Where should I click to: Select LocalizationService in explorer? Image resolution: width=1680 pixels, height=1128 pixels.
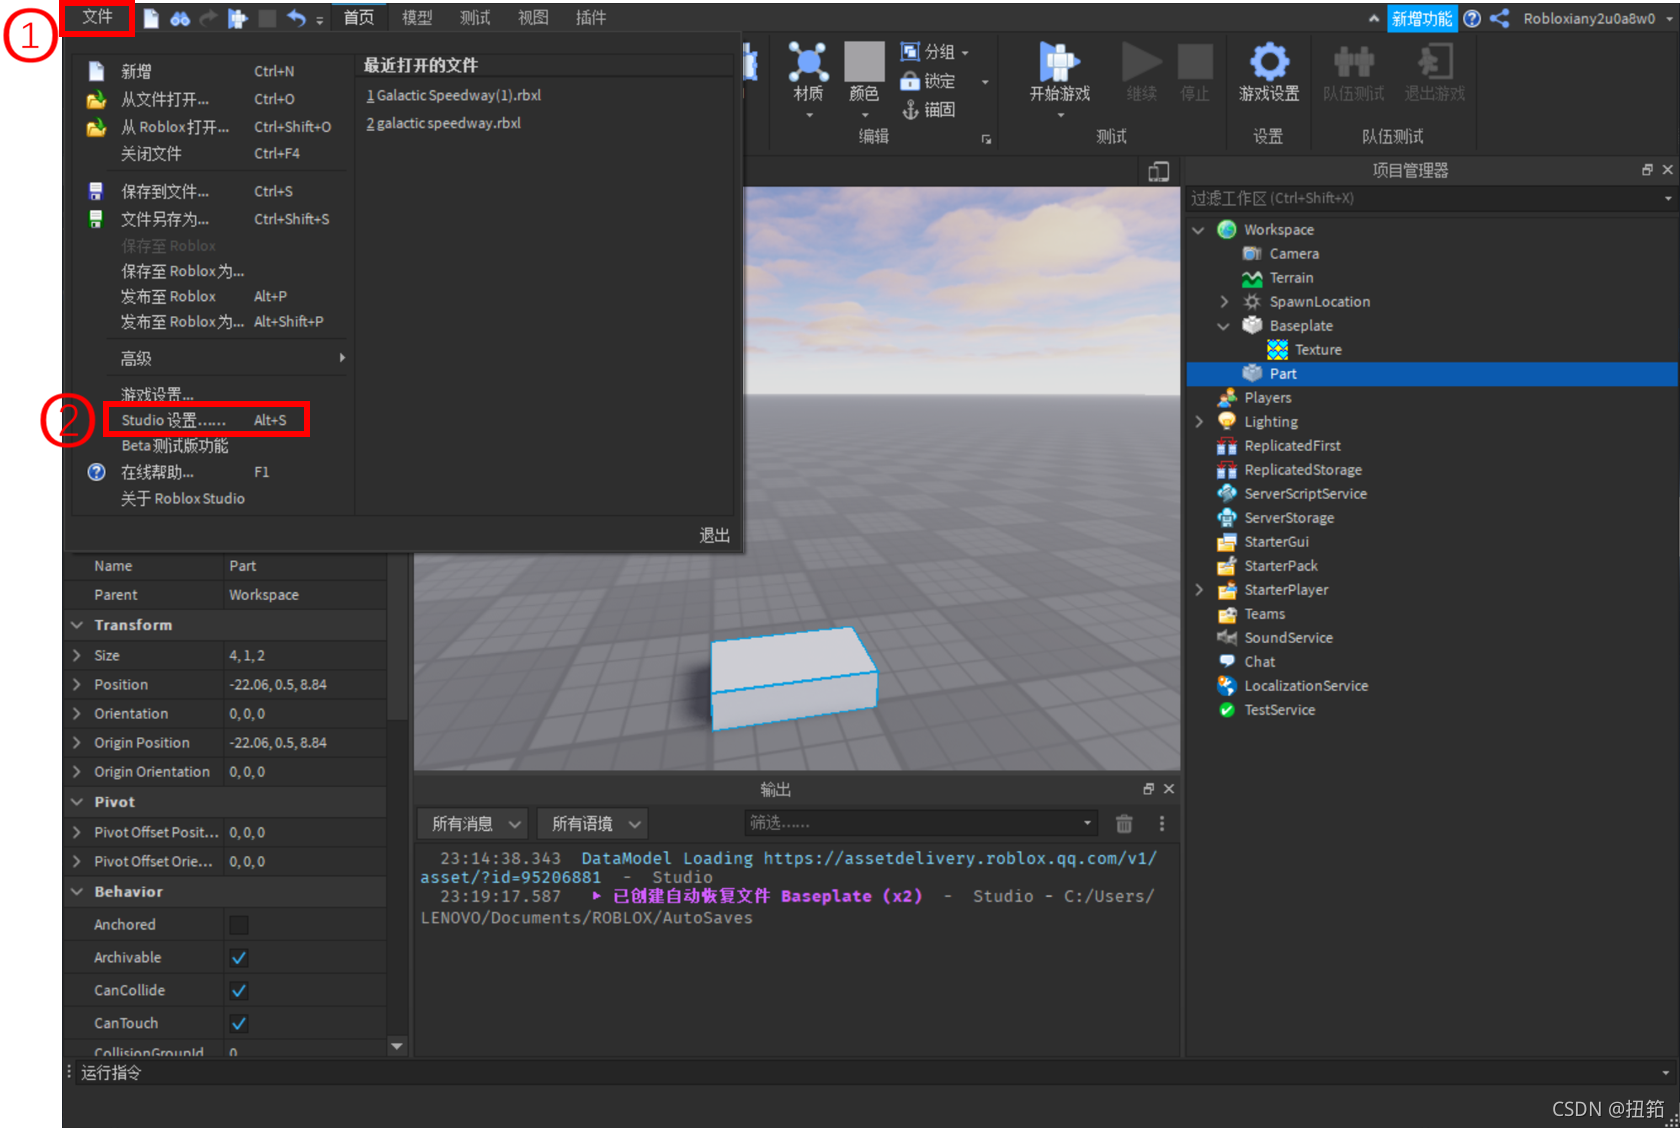pyautogui.click(x=1306, y=686)
